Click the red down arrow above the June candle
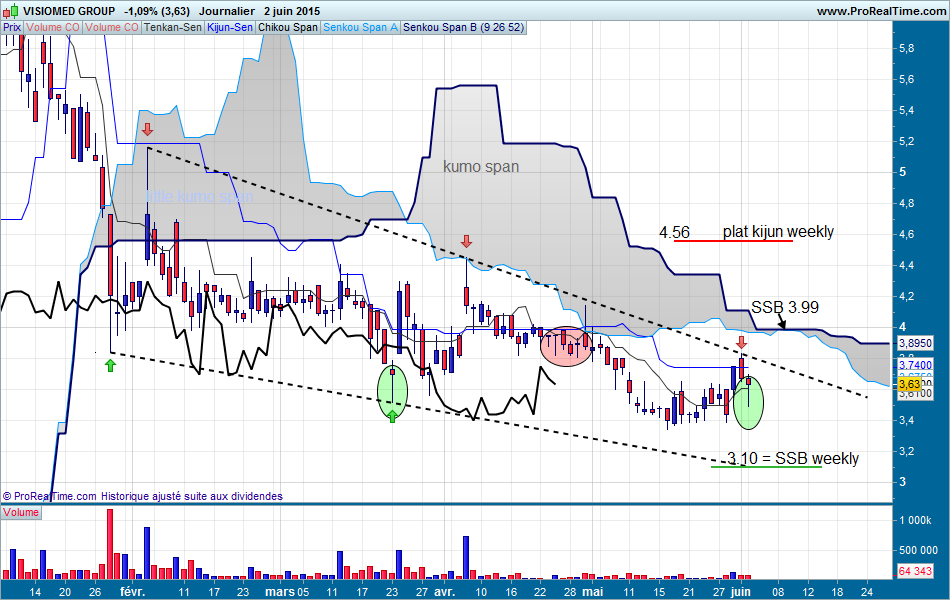 (741, 343)
